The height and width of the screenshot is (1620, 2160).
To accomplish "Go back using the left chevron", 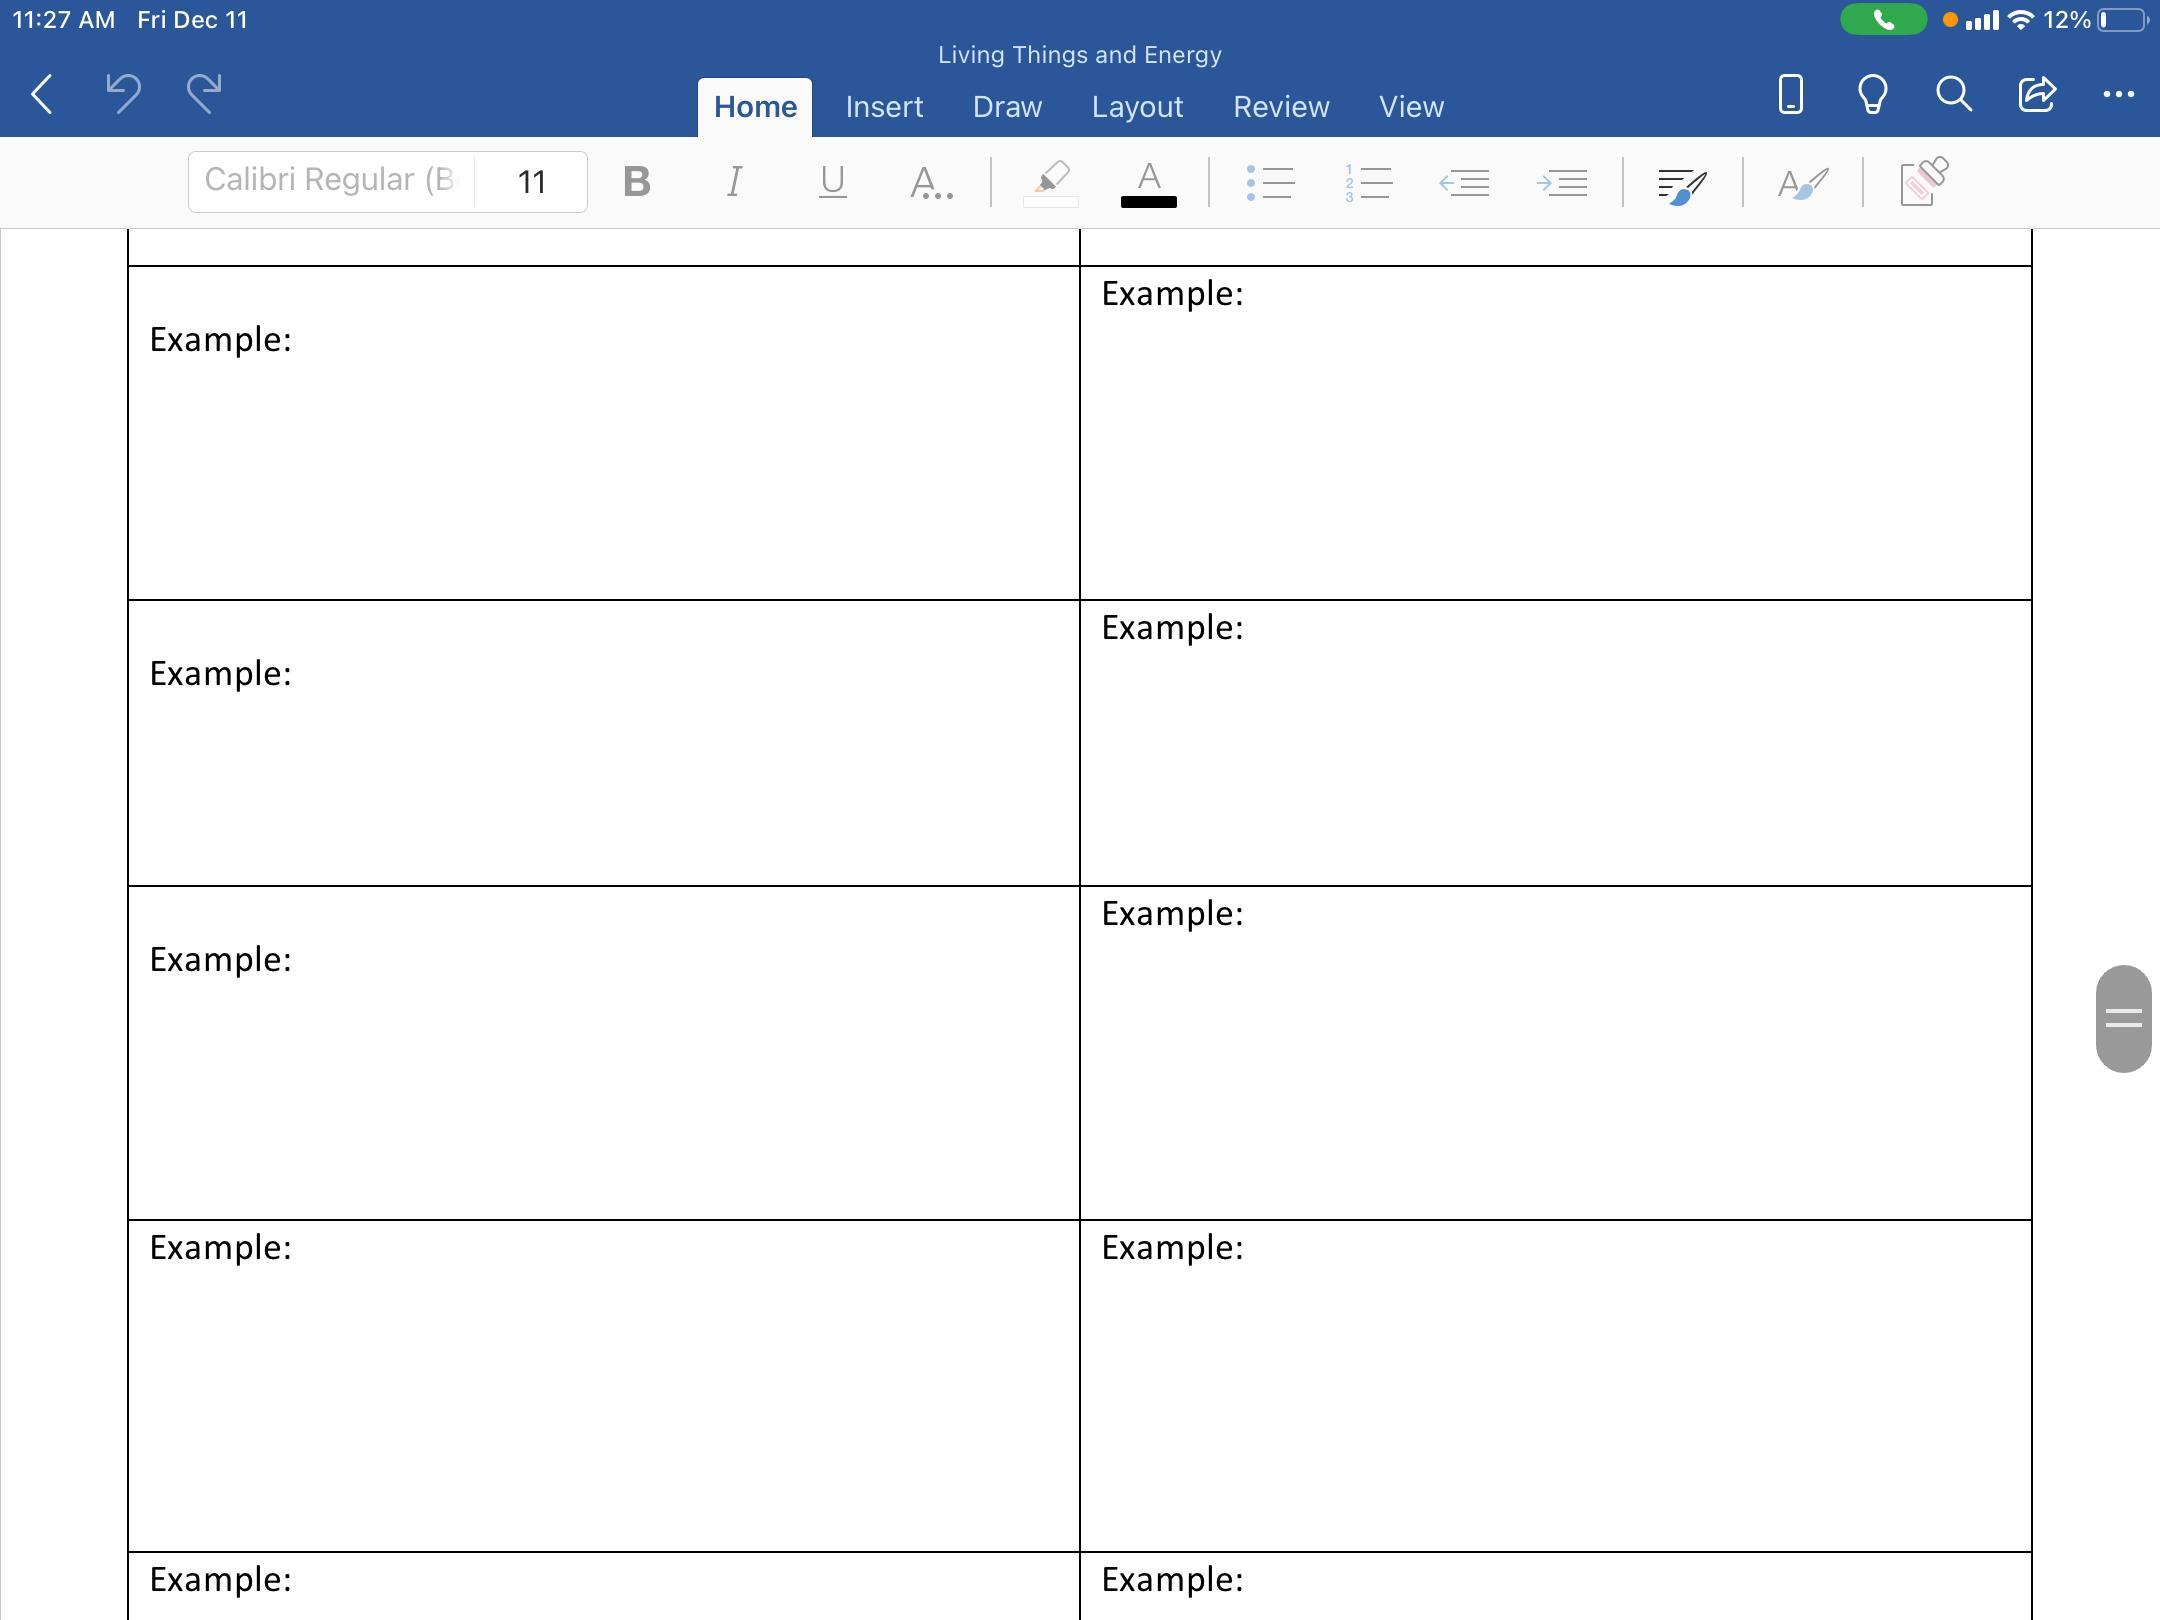I will pyautogui.click(x=42, y=94).
